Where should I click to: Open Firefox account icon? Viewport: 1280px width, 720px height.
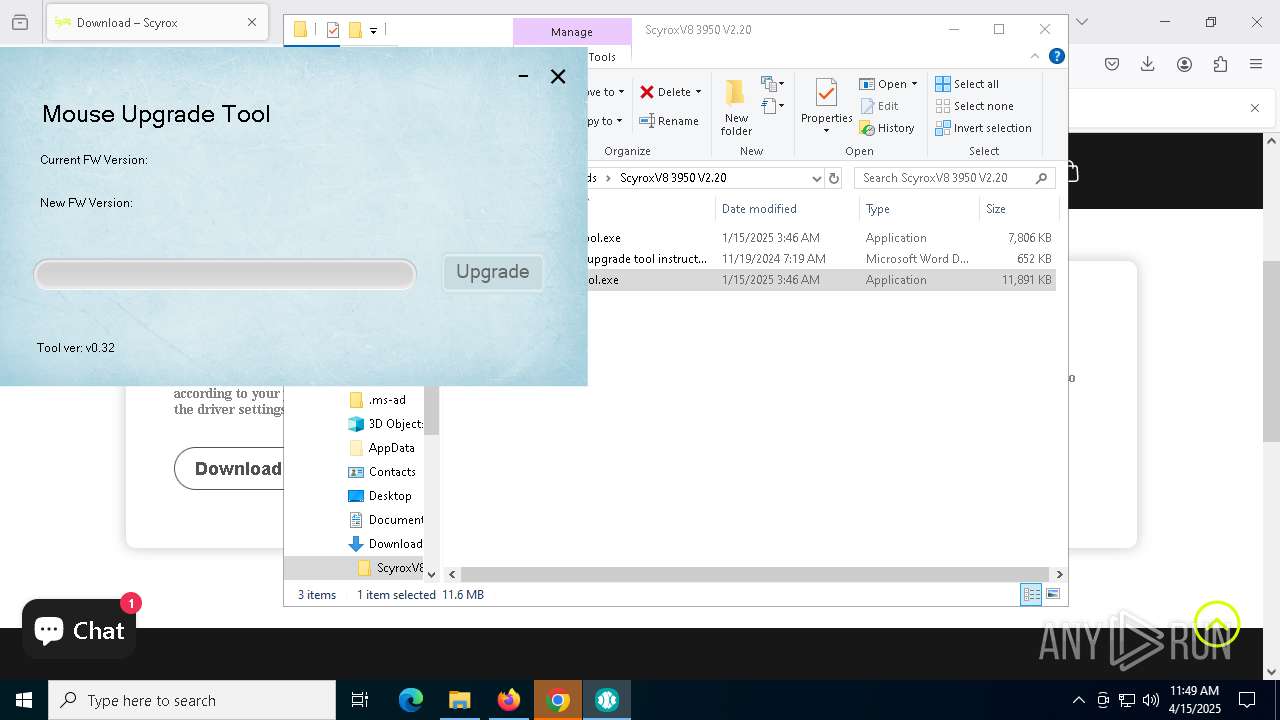point(1184,64)
